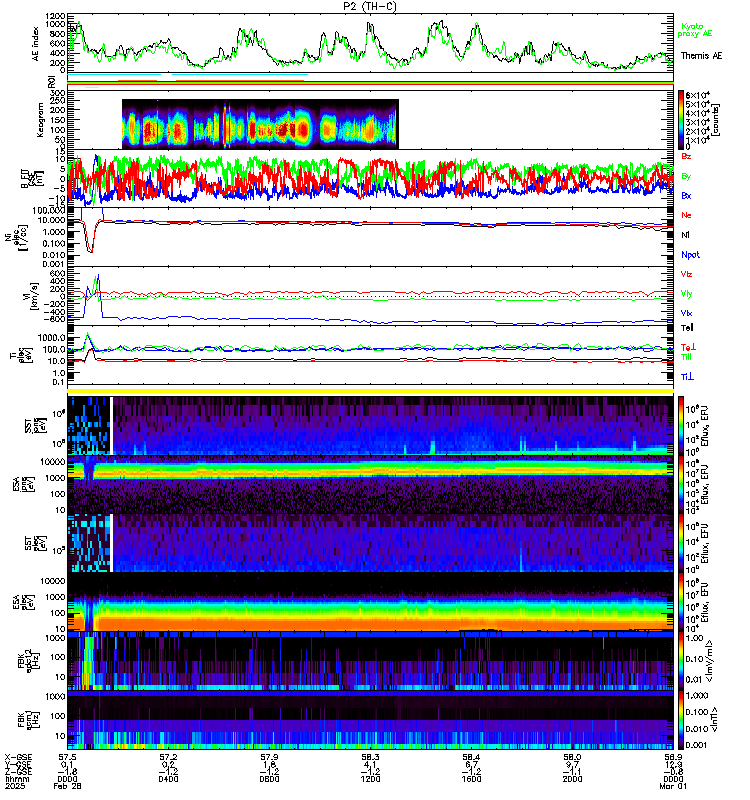
Task: Pick the FBK <|mV/m|> color bar
Action: click(681, 660)
